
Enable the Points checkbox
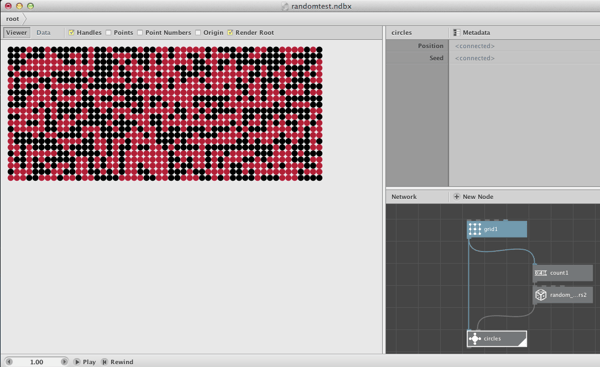pyautogui.click(x=108, y=33)
